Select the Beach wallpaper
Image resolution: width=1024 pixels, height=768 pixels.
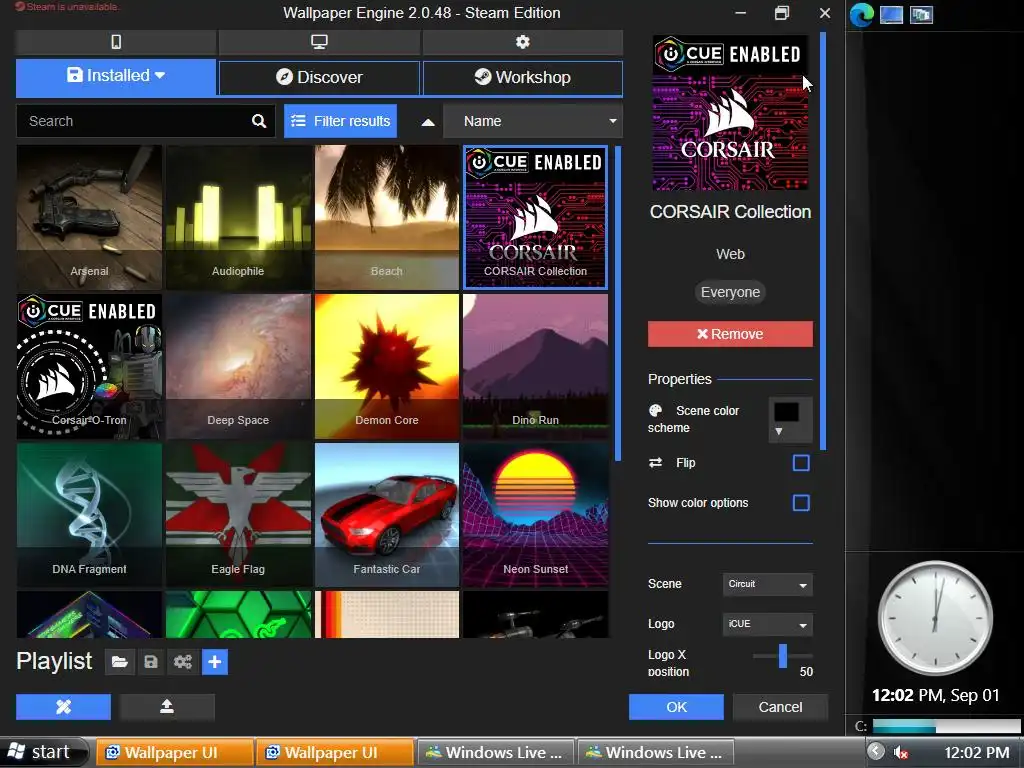387,217
